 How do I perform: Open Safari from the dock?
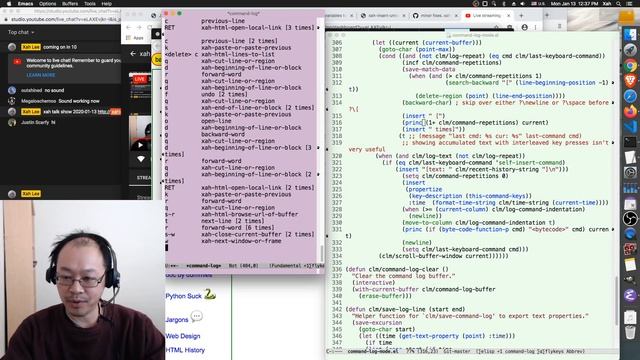pyautogui.click(x=630, y=96)
